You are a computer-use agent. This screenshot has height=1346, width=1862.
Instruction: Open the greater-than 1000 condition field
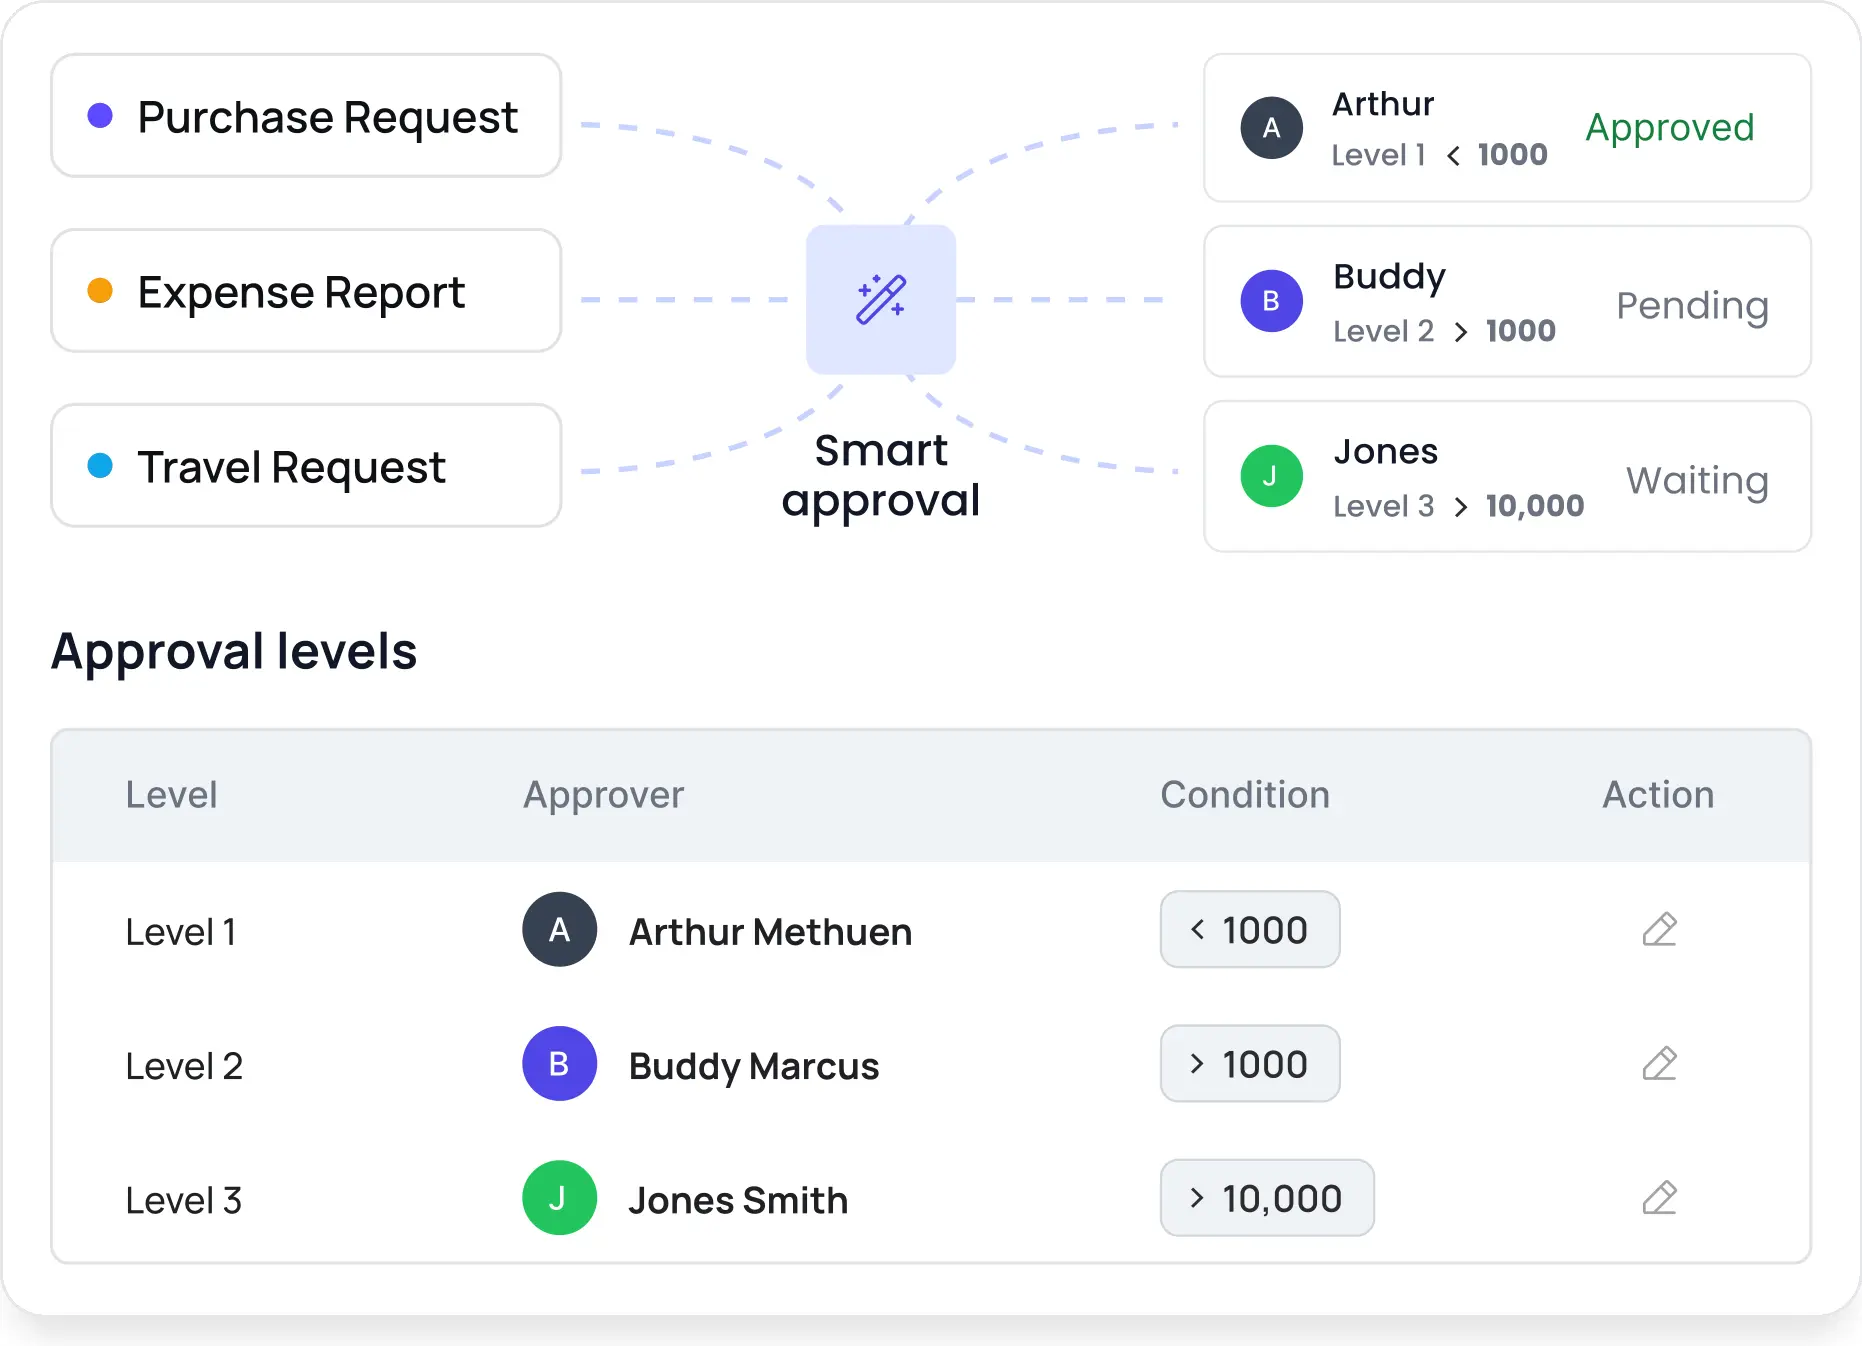click(1250, 1064)
